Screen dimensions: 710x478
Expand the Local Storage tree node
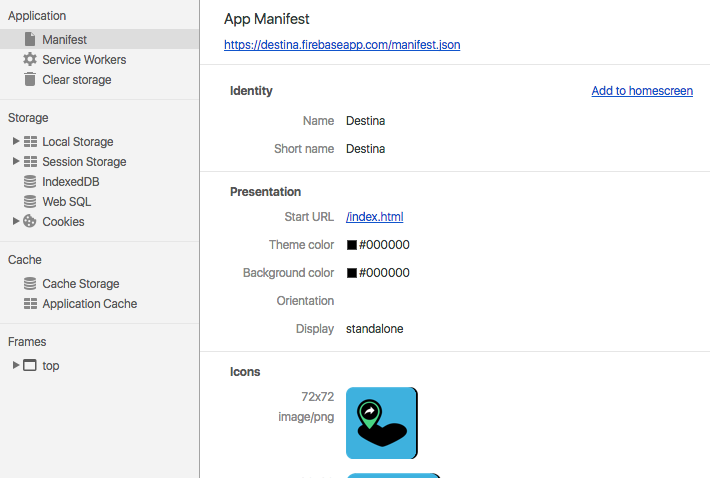click(x=16, y=141)
